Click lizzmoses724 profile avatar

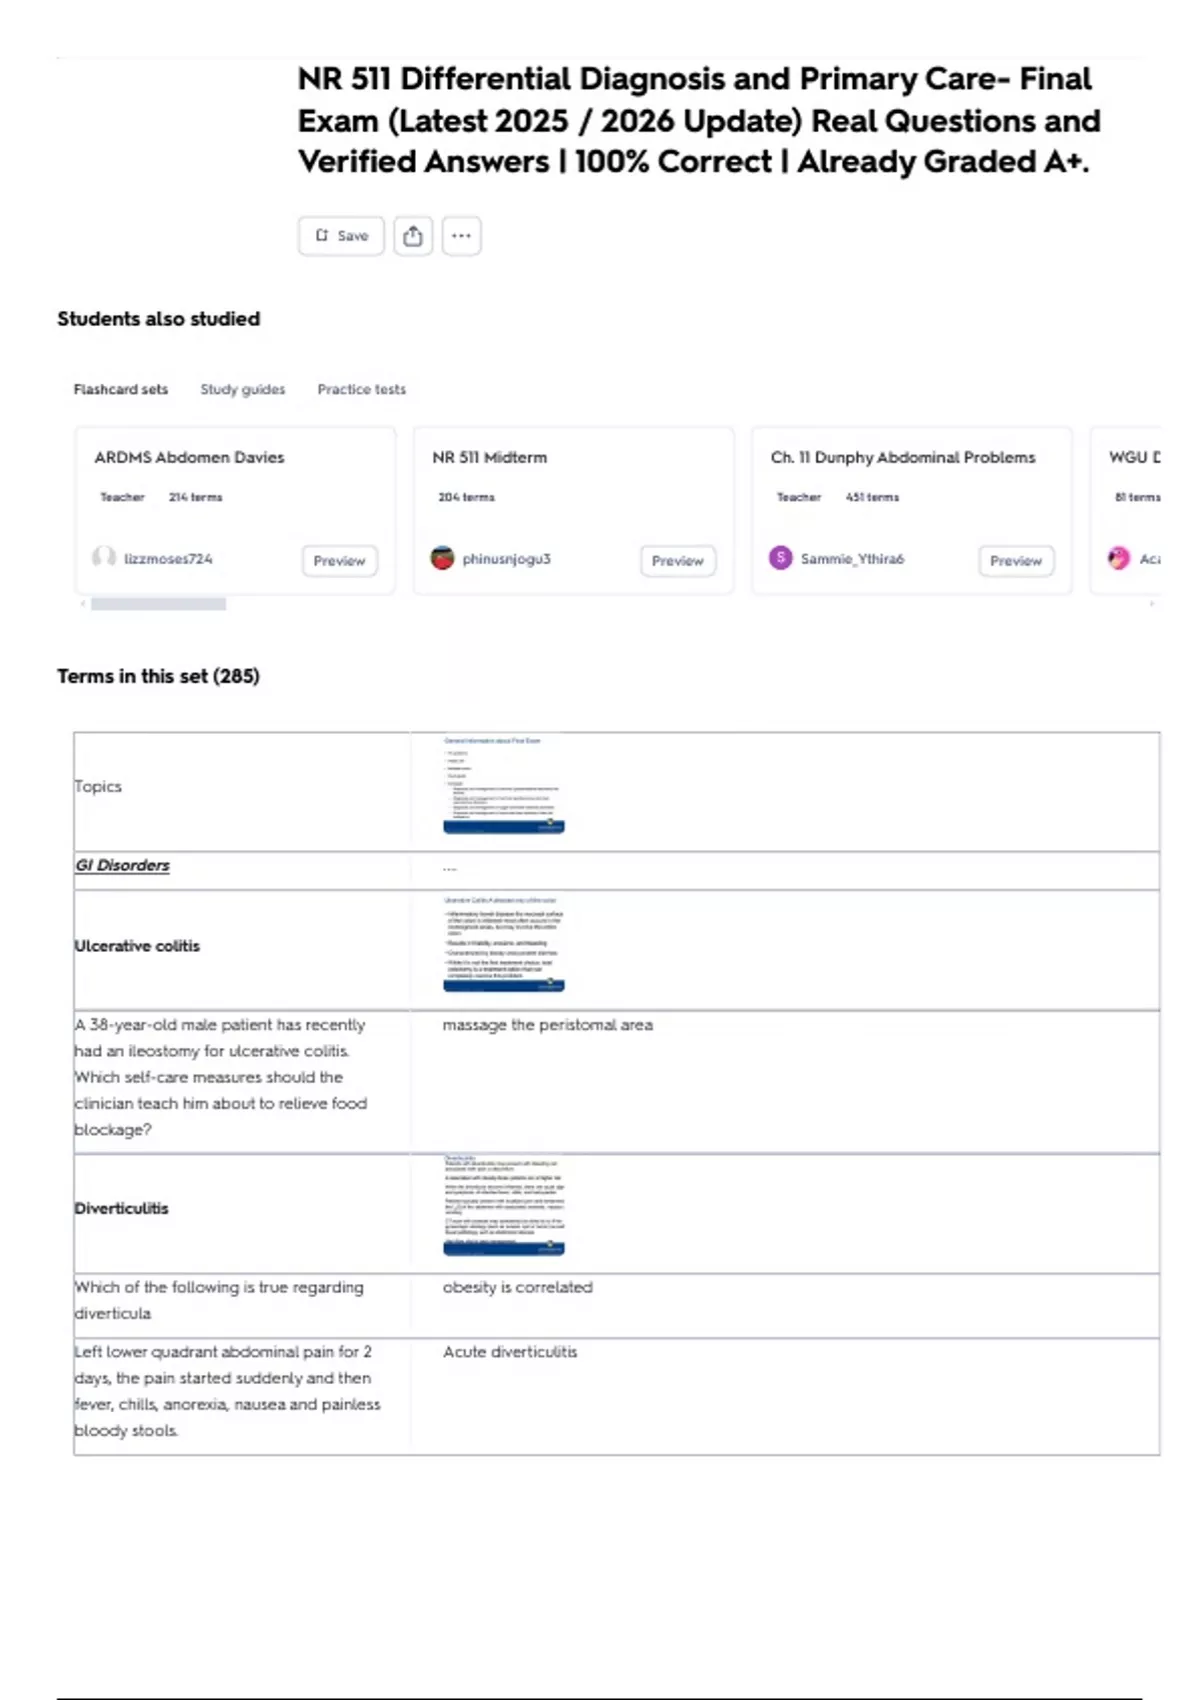tap(104, 558)
